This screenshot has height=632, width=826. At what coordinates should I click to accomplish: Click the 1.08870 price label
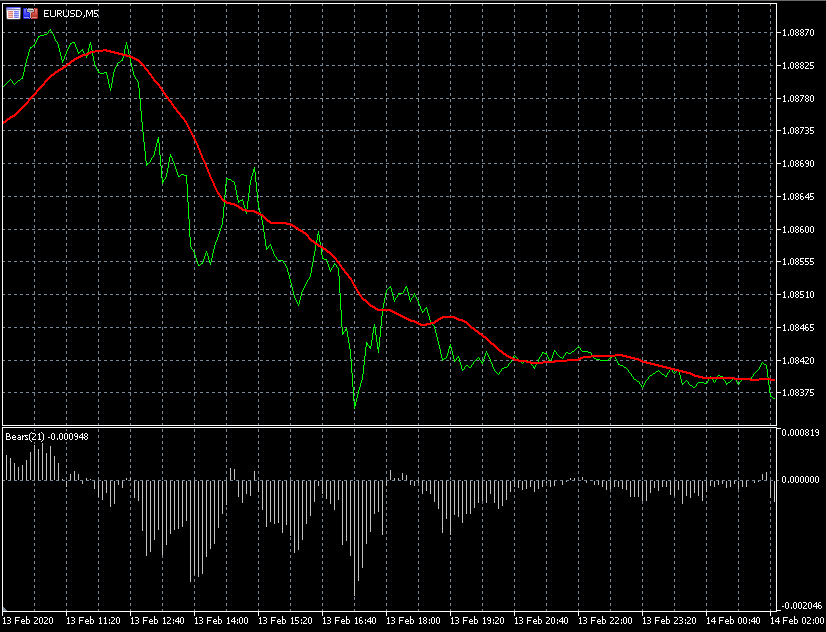click(x=798, y=33)
